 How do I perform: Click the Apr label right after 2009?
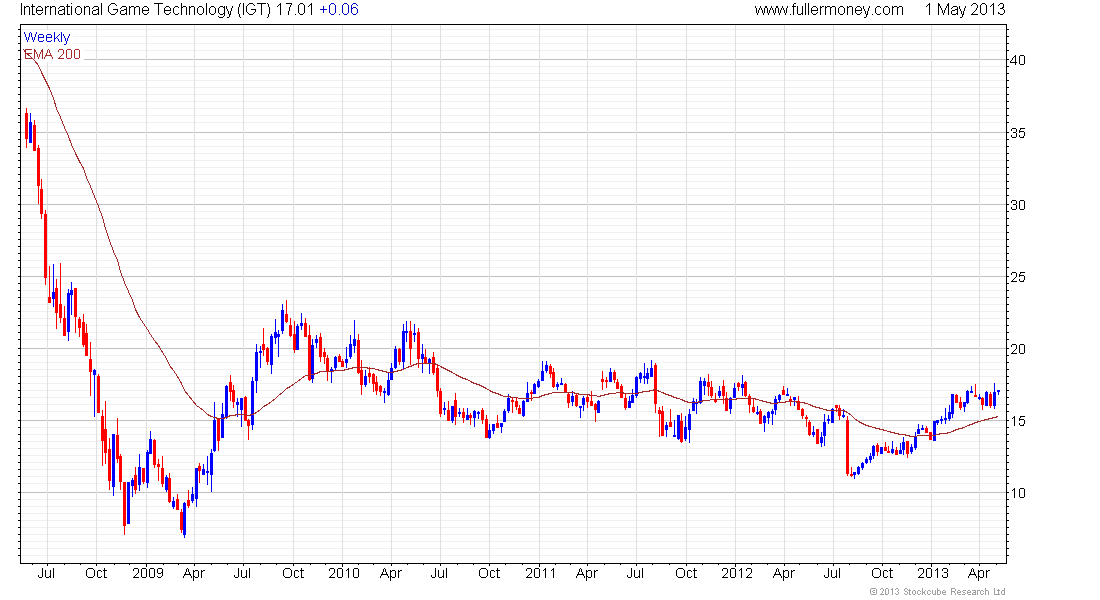click(x=194, y=573)
